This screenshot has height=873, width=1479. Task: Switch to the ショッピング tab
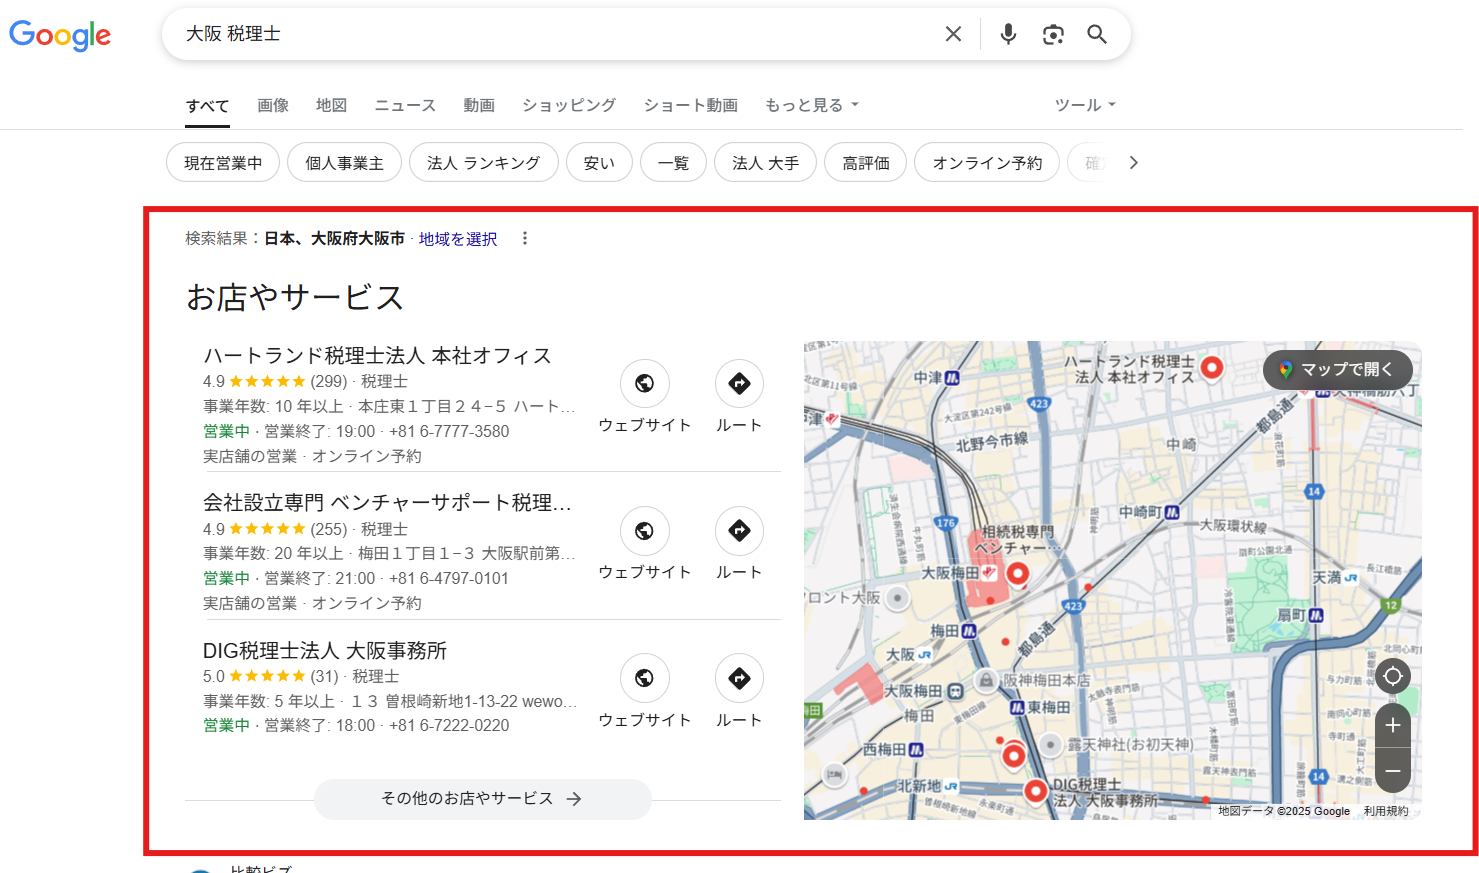click(x=569, y=105)
